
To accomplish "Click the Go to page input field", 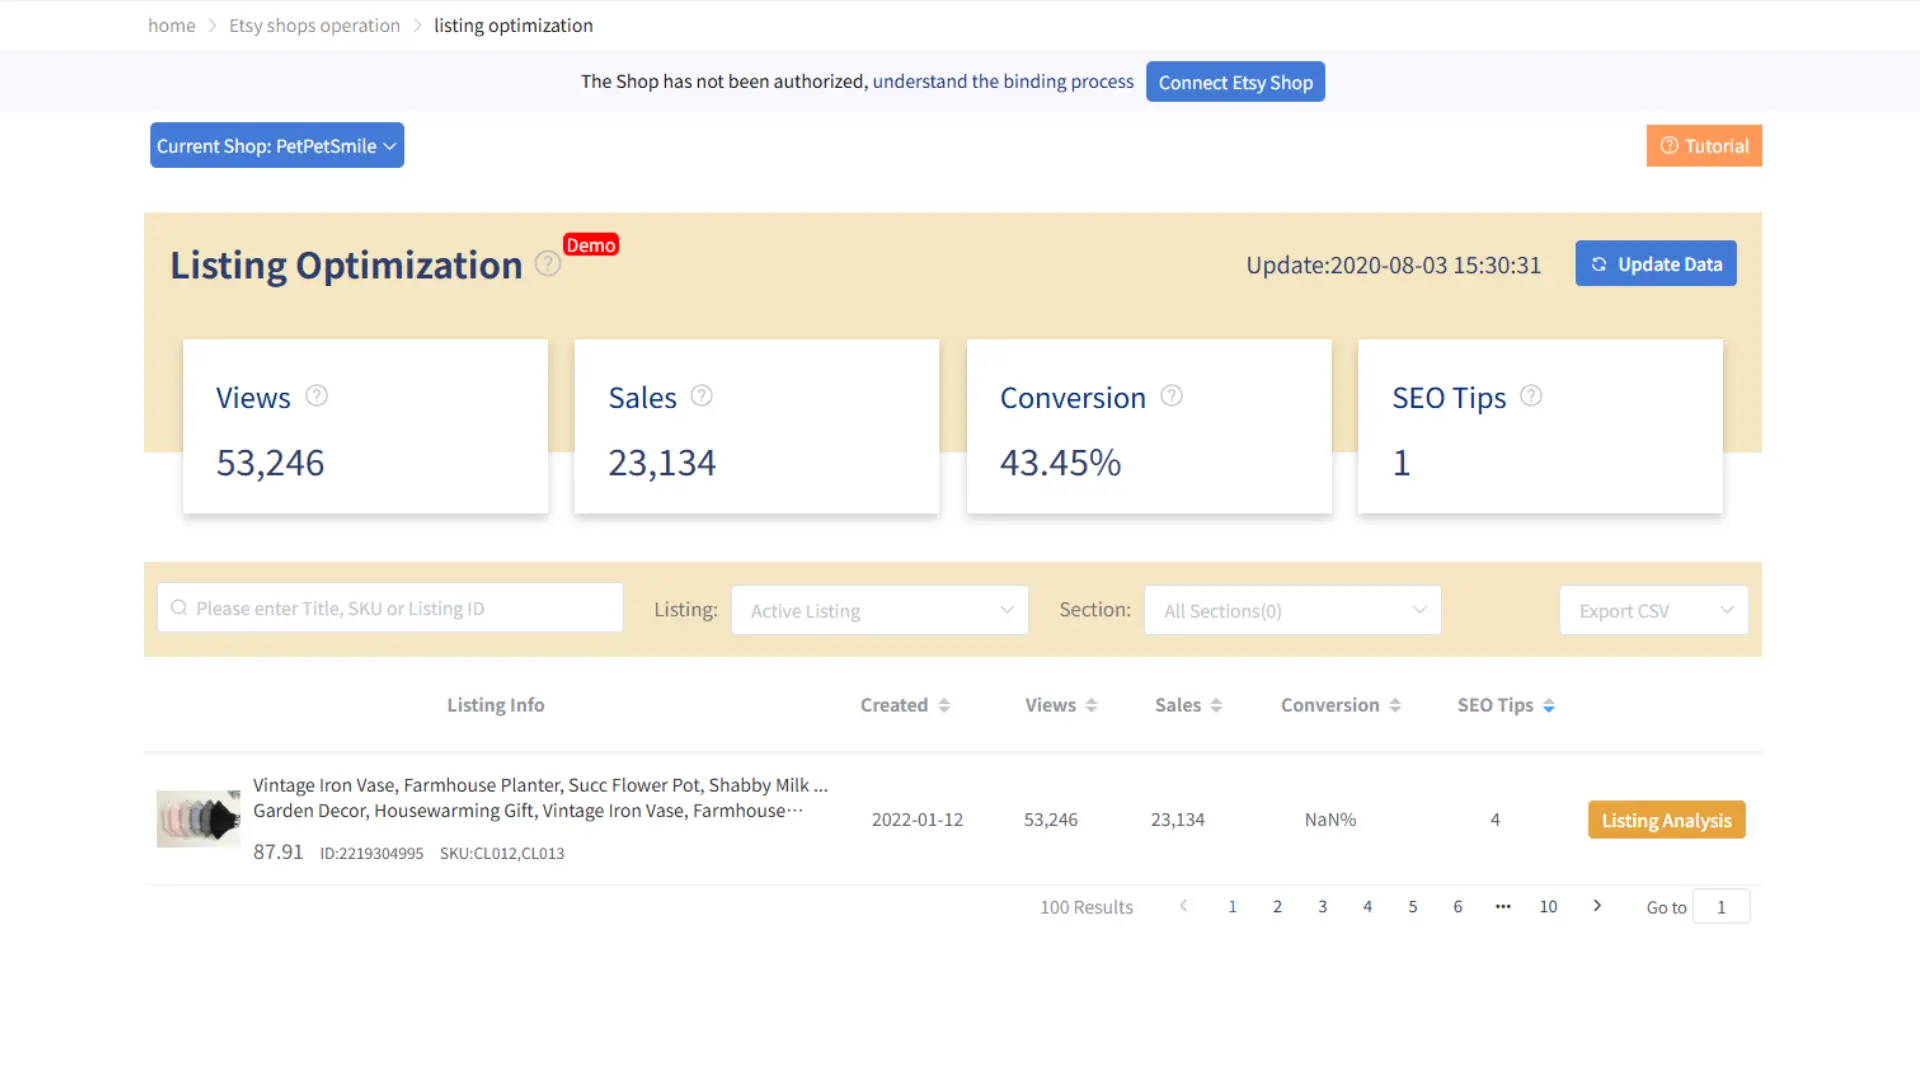I will (x=1721, y=906).
